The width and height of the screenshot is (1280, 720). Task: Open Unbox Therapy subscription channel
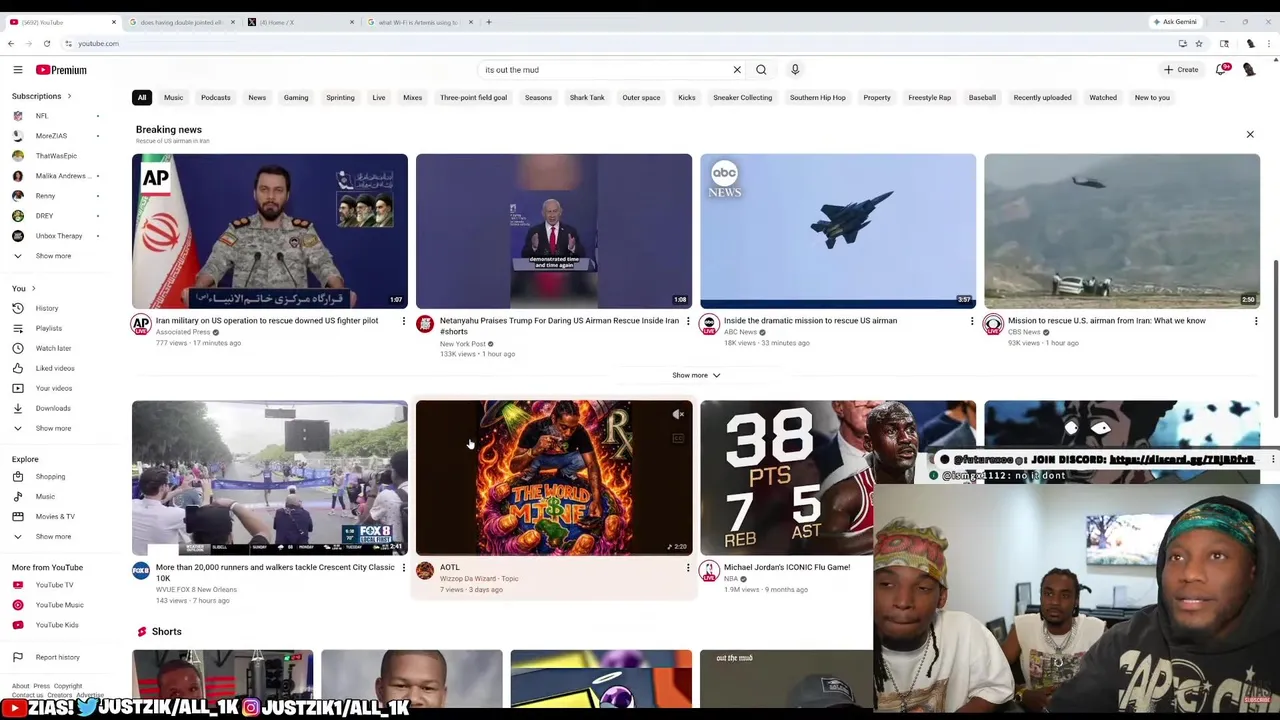pyautogui.click(x=58, y=236)
